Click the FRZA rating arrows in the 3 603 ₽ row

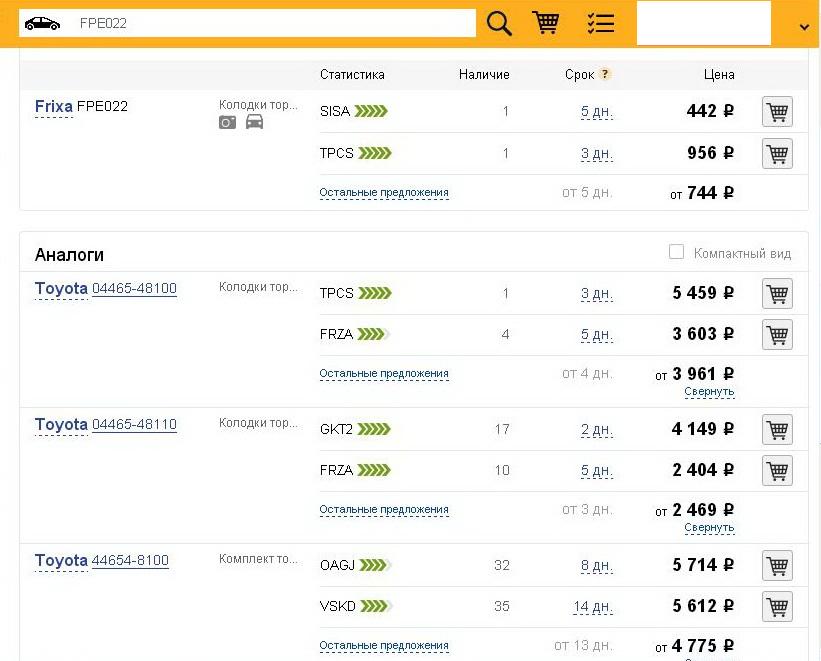coord(374,334)
